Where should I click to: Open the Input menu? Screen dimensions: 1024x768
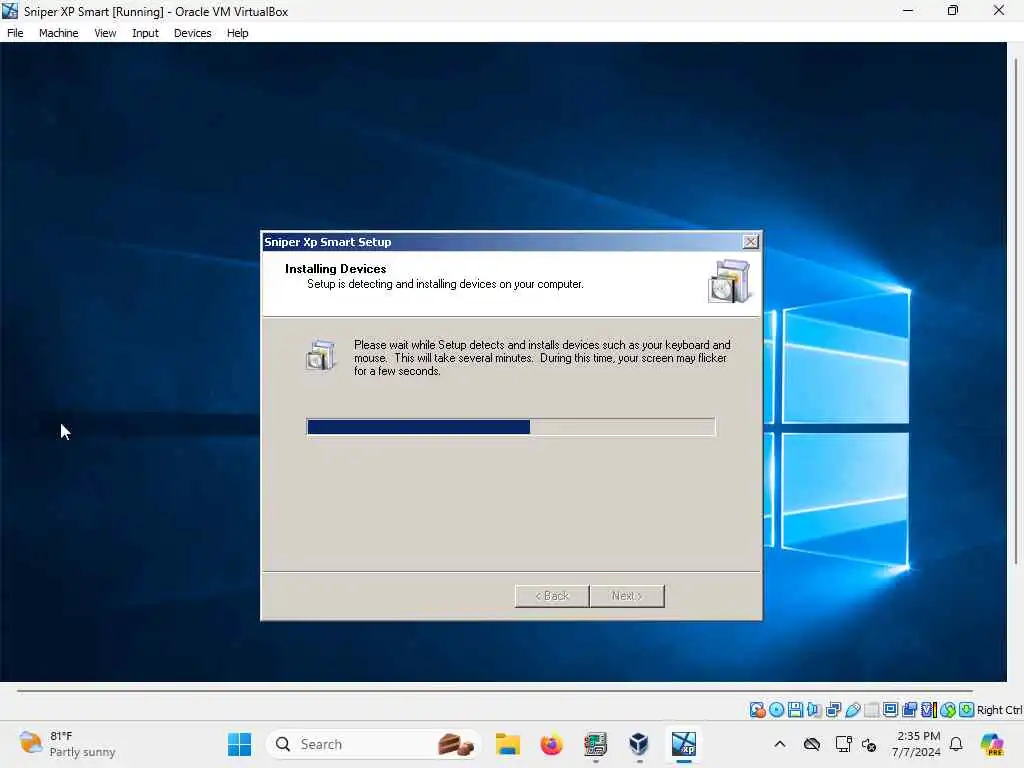(x=145, y=33)
